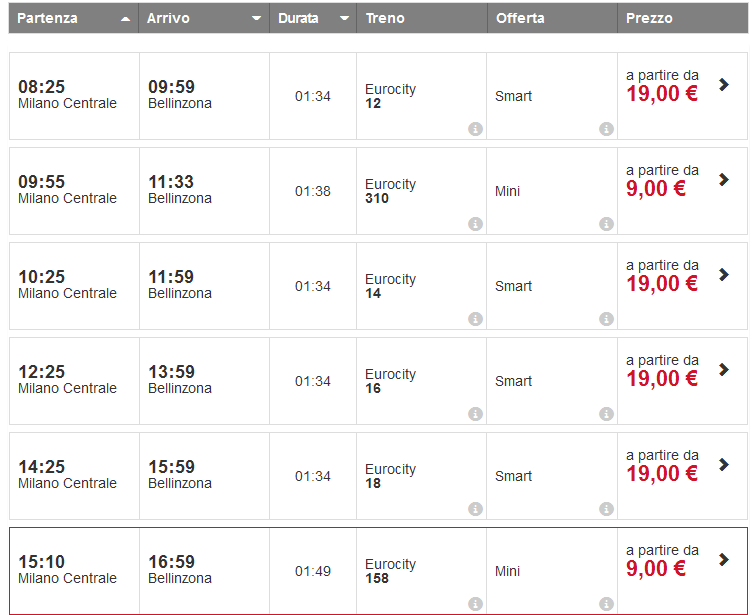Expand the 12:25 trip price arrow
The image size is (756, 615).
point(724,370)
